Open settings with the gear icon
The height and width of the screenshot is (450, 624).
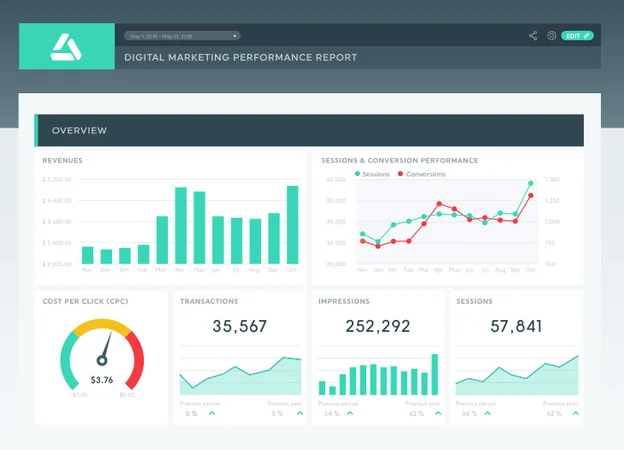point(551,36)
